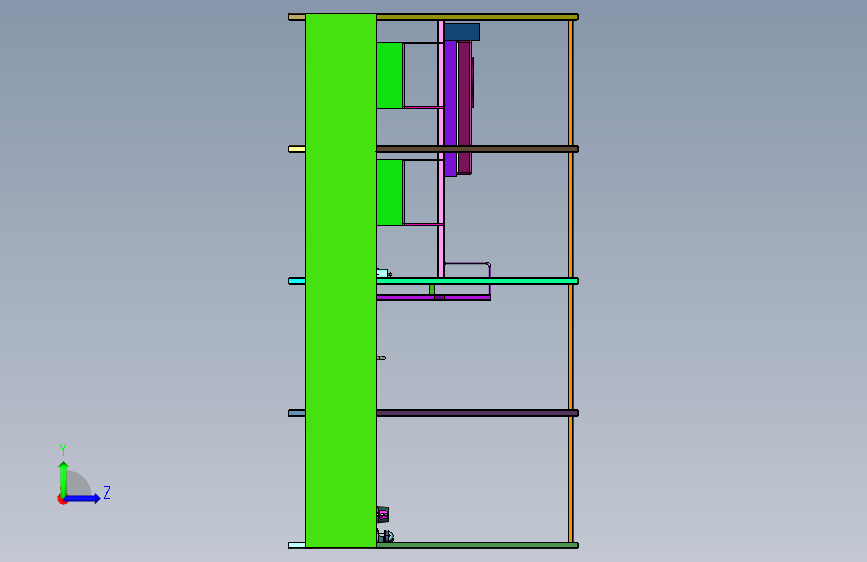The width and height of the screenshot is (867, 562).
Task: Click the red origin ball of the triad
Action: (x=62, y=499)
